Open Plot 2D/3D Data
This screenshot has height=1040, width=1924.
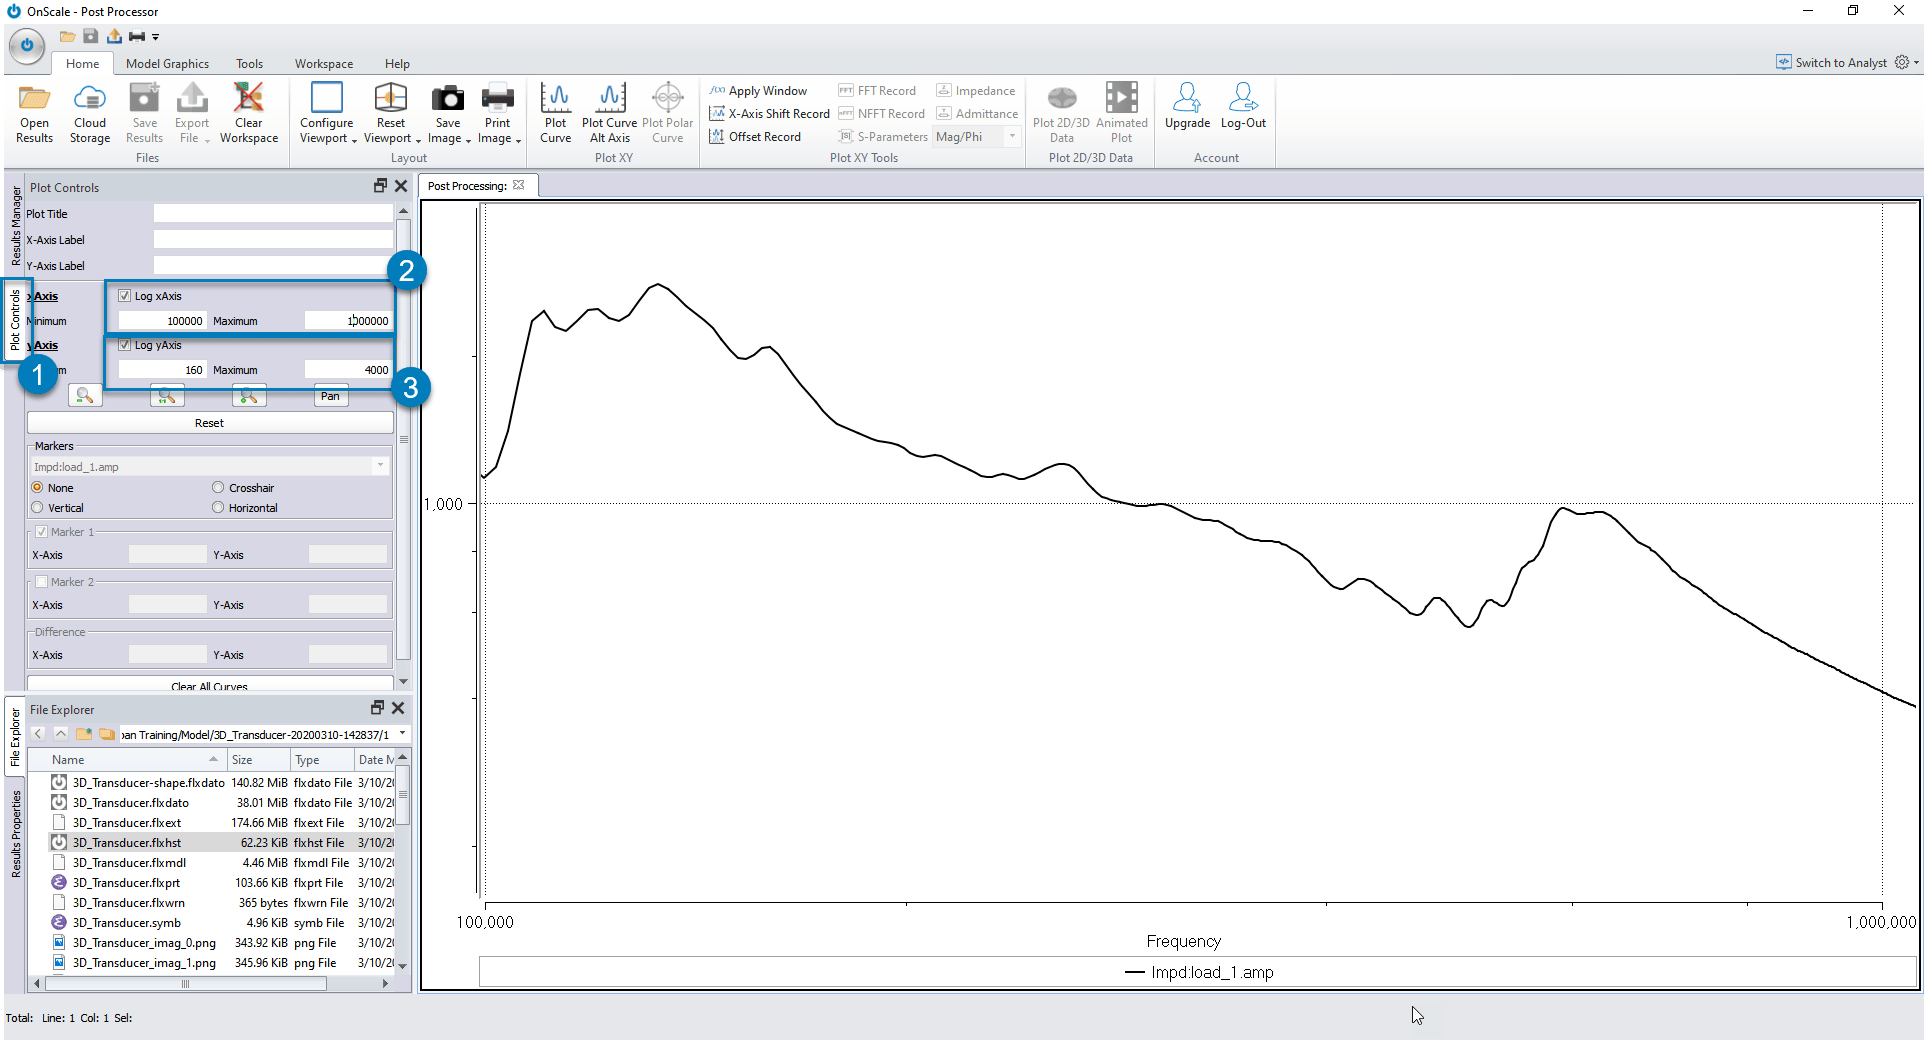pyautogui.click(x=1061, y=114)
